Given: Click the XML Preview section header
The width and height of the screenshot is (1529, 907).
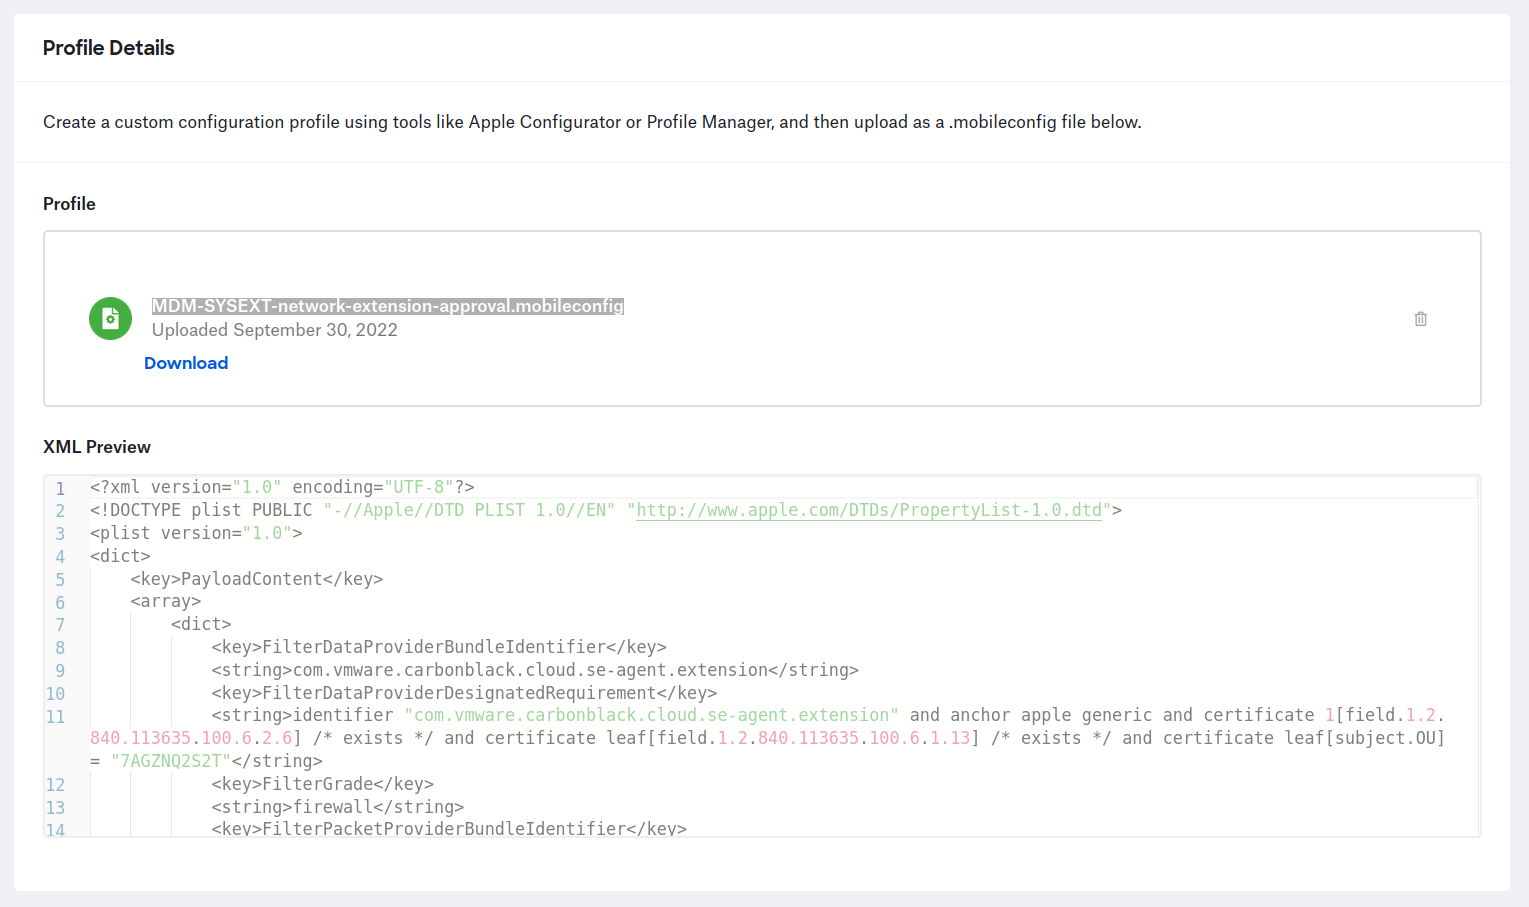Looking at the screenshot, I should tap(96, 447).
